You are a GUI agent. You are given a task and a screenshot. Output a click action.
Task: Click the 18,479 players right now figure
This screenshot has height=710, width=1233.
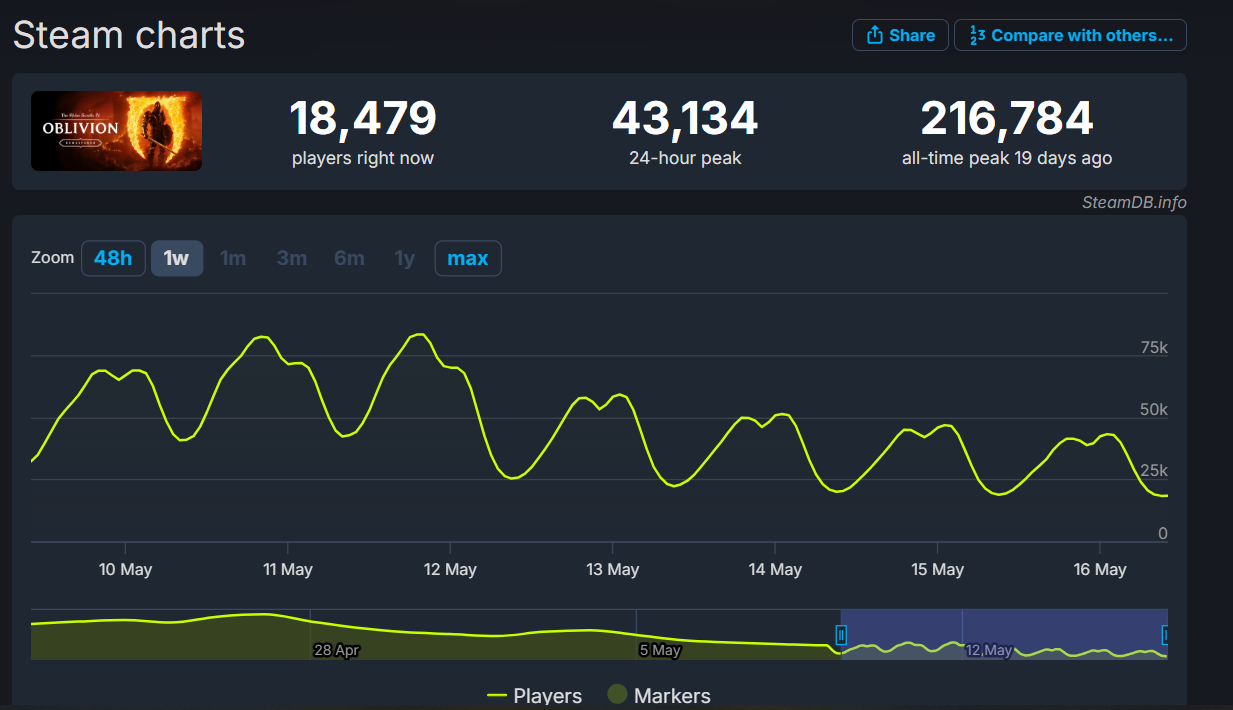tap(363, 119)
